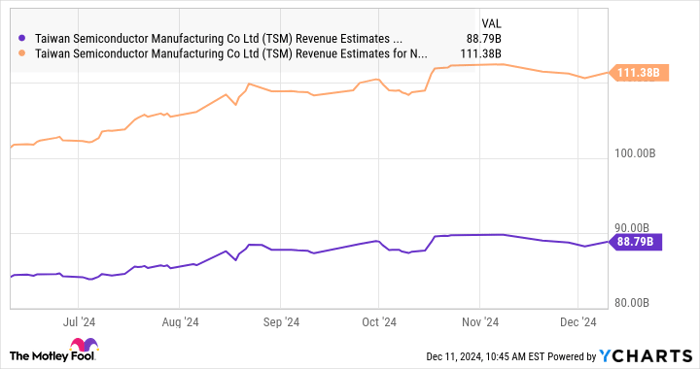Click the Oct '24 x-axis label
Viewport: 700px width, 369px height.
pos(379,322)
